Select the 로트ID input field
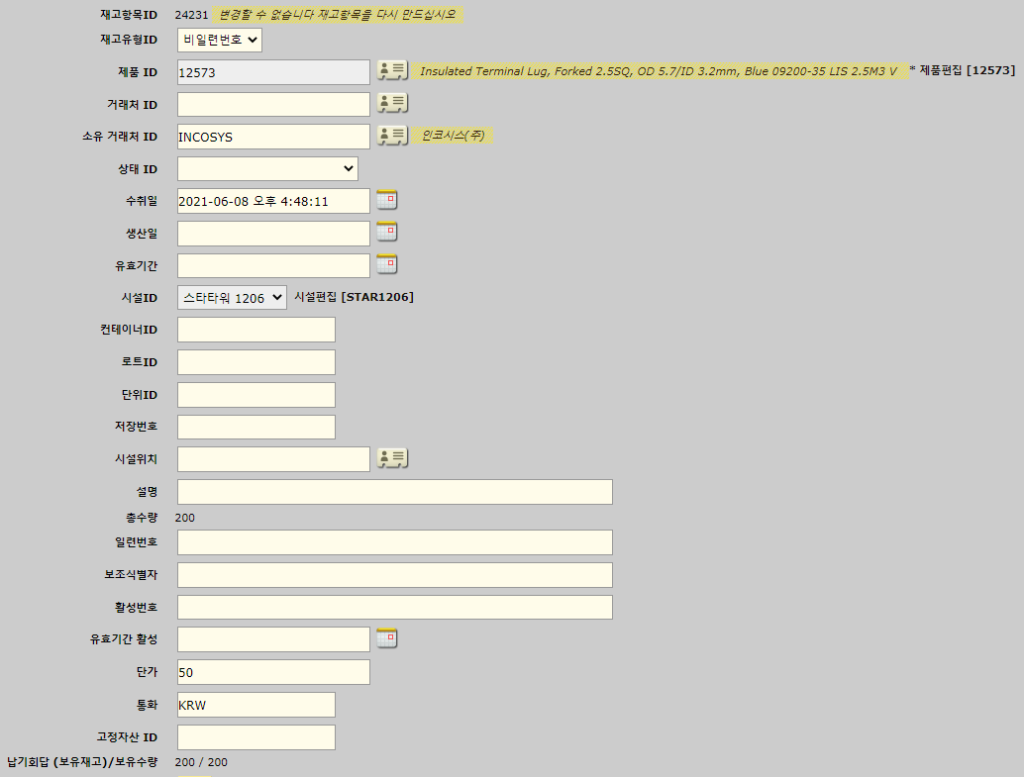The width and height of the screenshot is (1024, 777). click(256, 362)
